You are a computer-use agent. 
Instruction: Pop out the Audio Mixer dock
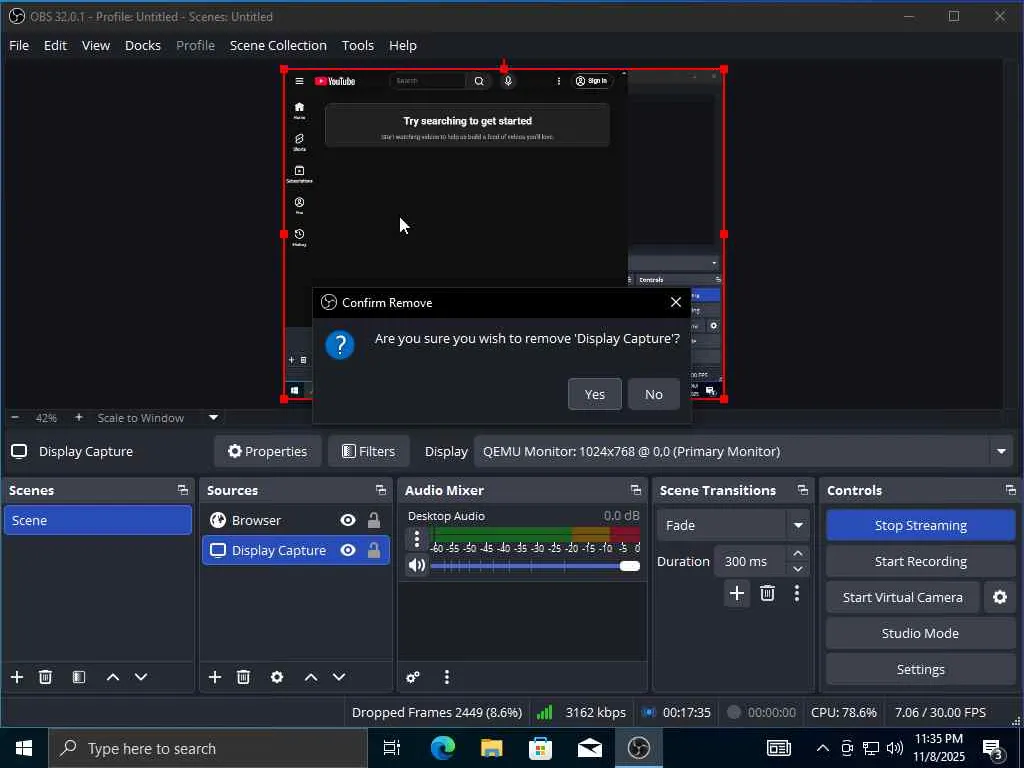(635, 490)
